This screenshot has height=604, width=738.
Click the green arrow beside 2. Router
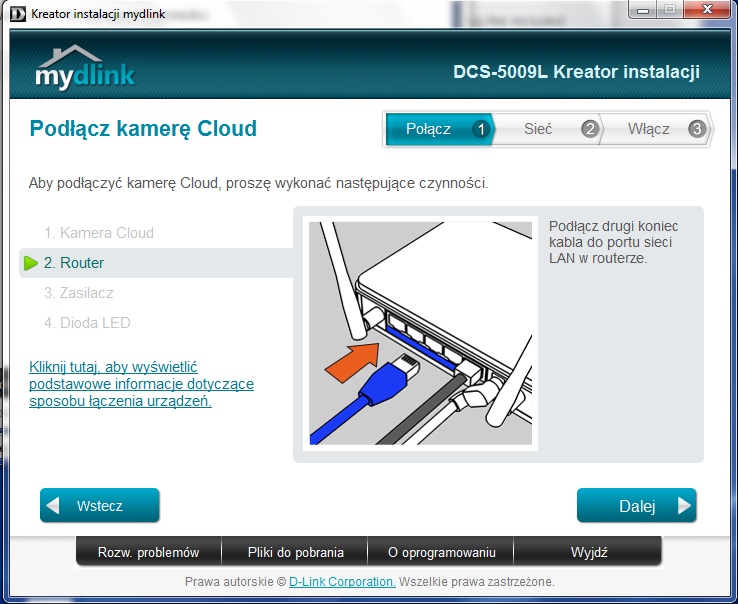[x=31, y=263]
